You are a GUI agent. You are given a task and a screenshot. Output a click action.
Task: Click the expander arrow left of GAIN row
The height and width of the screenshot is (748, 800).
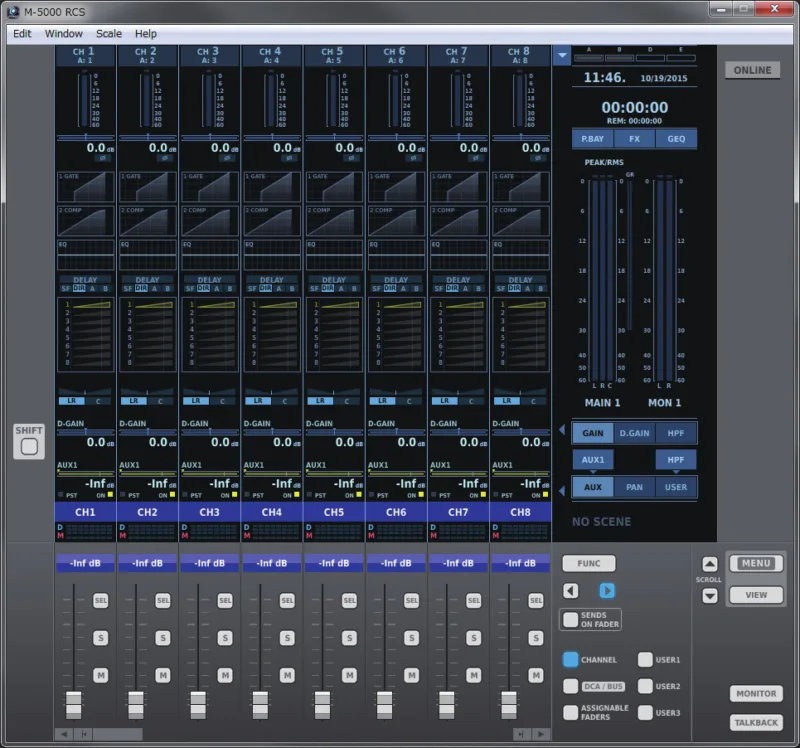pyautogui.click(x=562, y=430)
